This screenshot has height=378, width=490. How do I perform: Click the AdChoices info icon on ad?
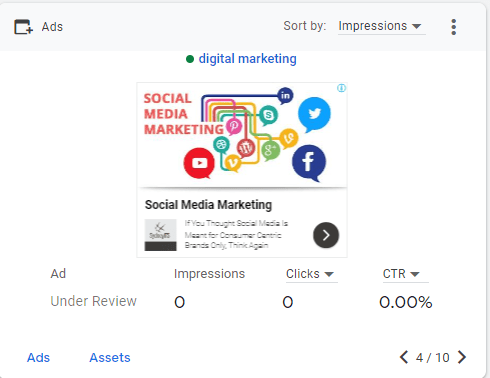(x=341, y=88)
